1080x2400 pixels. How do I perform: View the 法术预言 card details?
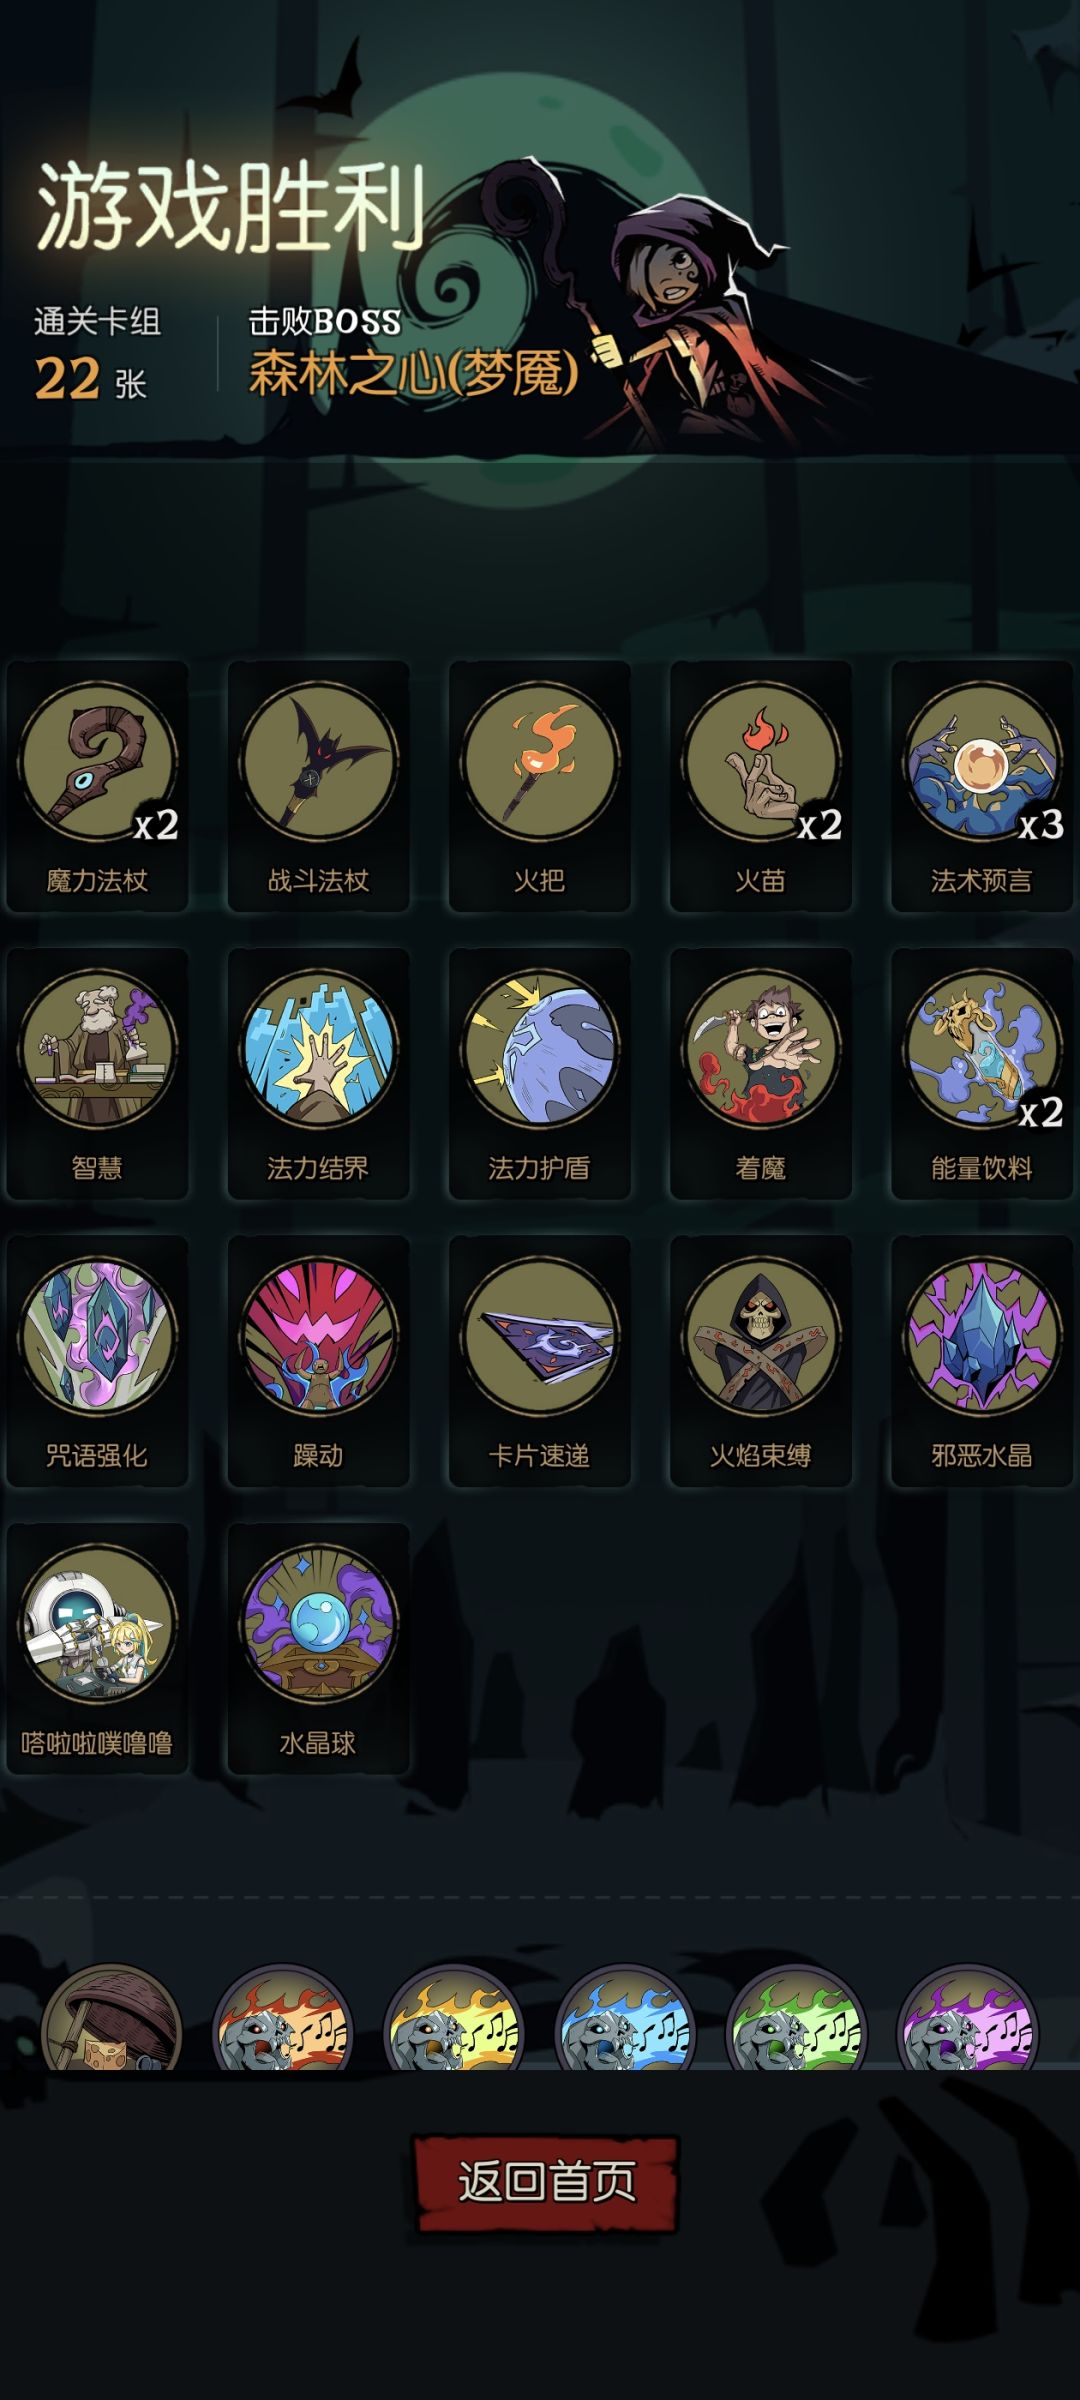(981, 786)
